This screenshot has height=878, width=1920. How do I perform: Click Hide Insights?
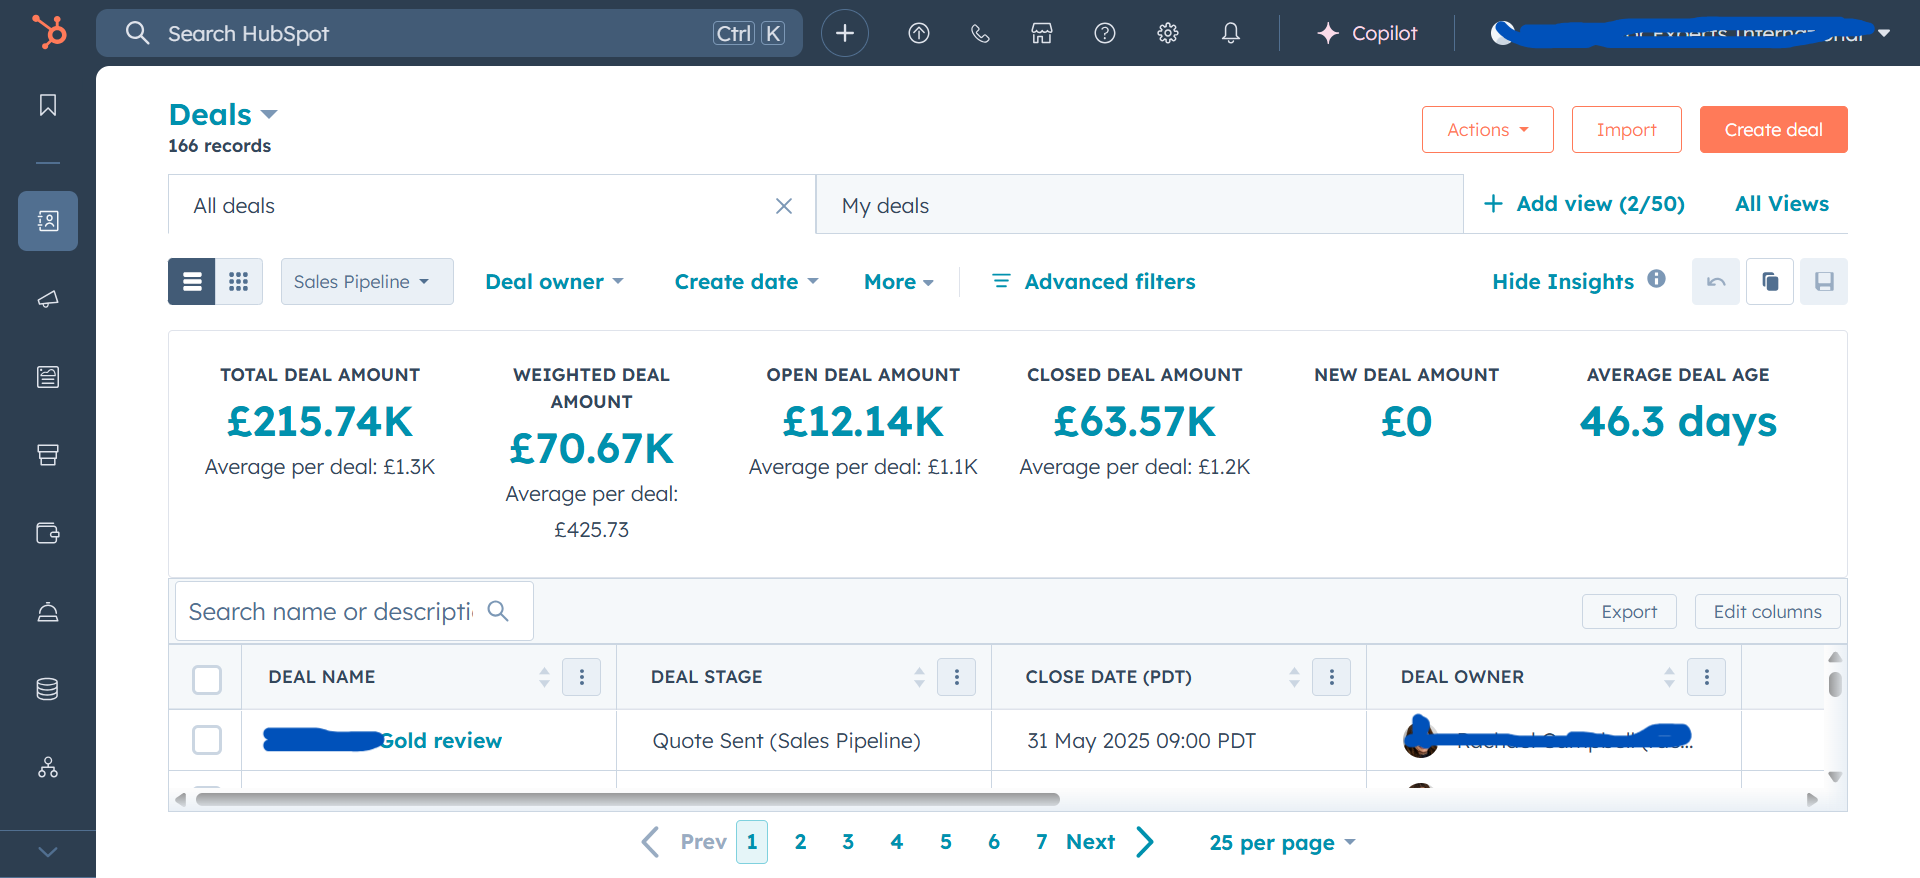point(1563,282)
